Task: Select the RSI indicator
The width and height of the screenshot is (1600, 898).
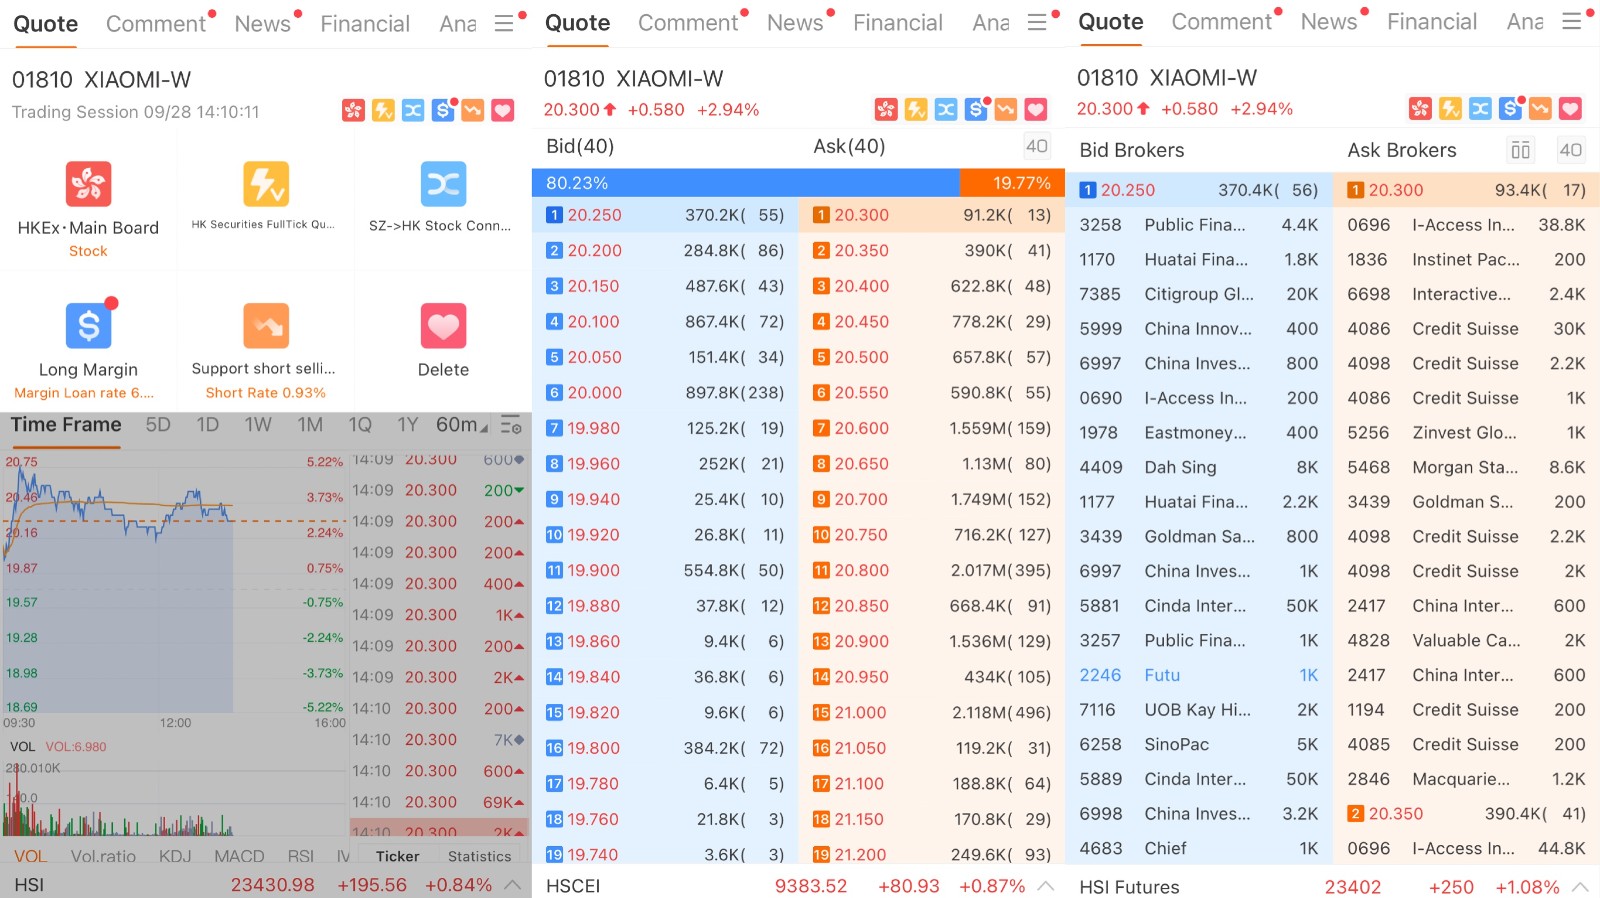Action: 300,856
